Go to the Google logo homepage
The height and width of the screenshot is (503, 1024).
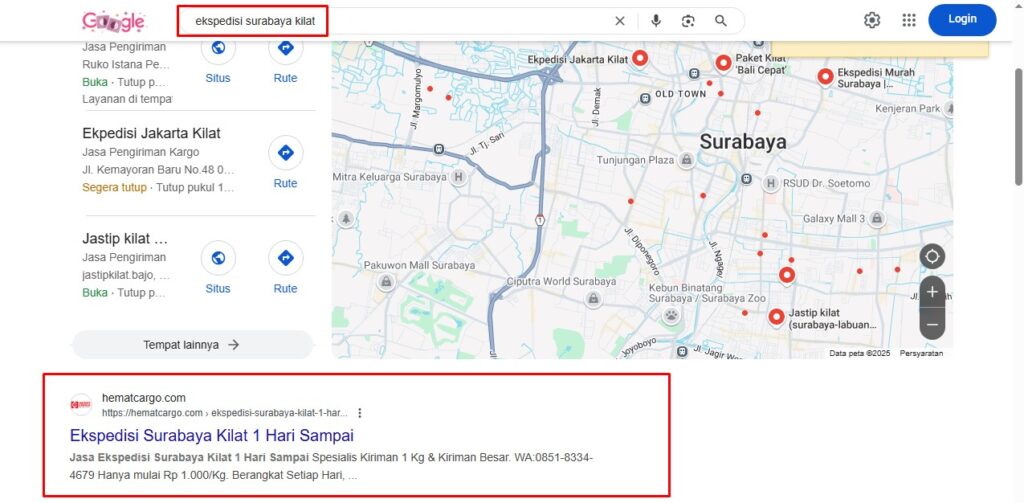113,20
